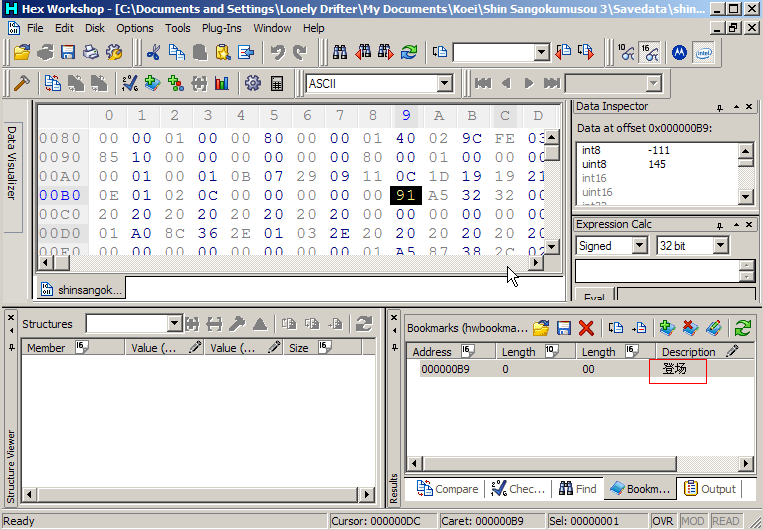
Task: Open the Disk menu
Action: pyautogui.click(x=94, y=28)
